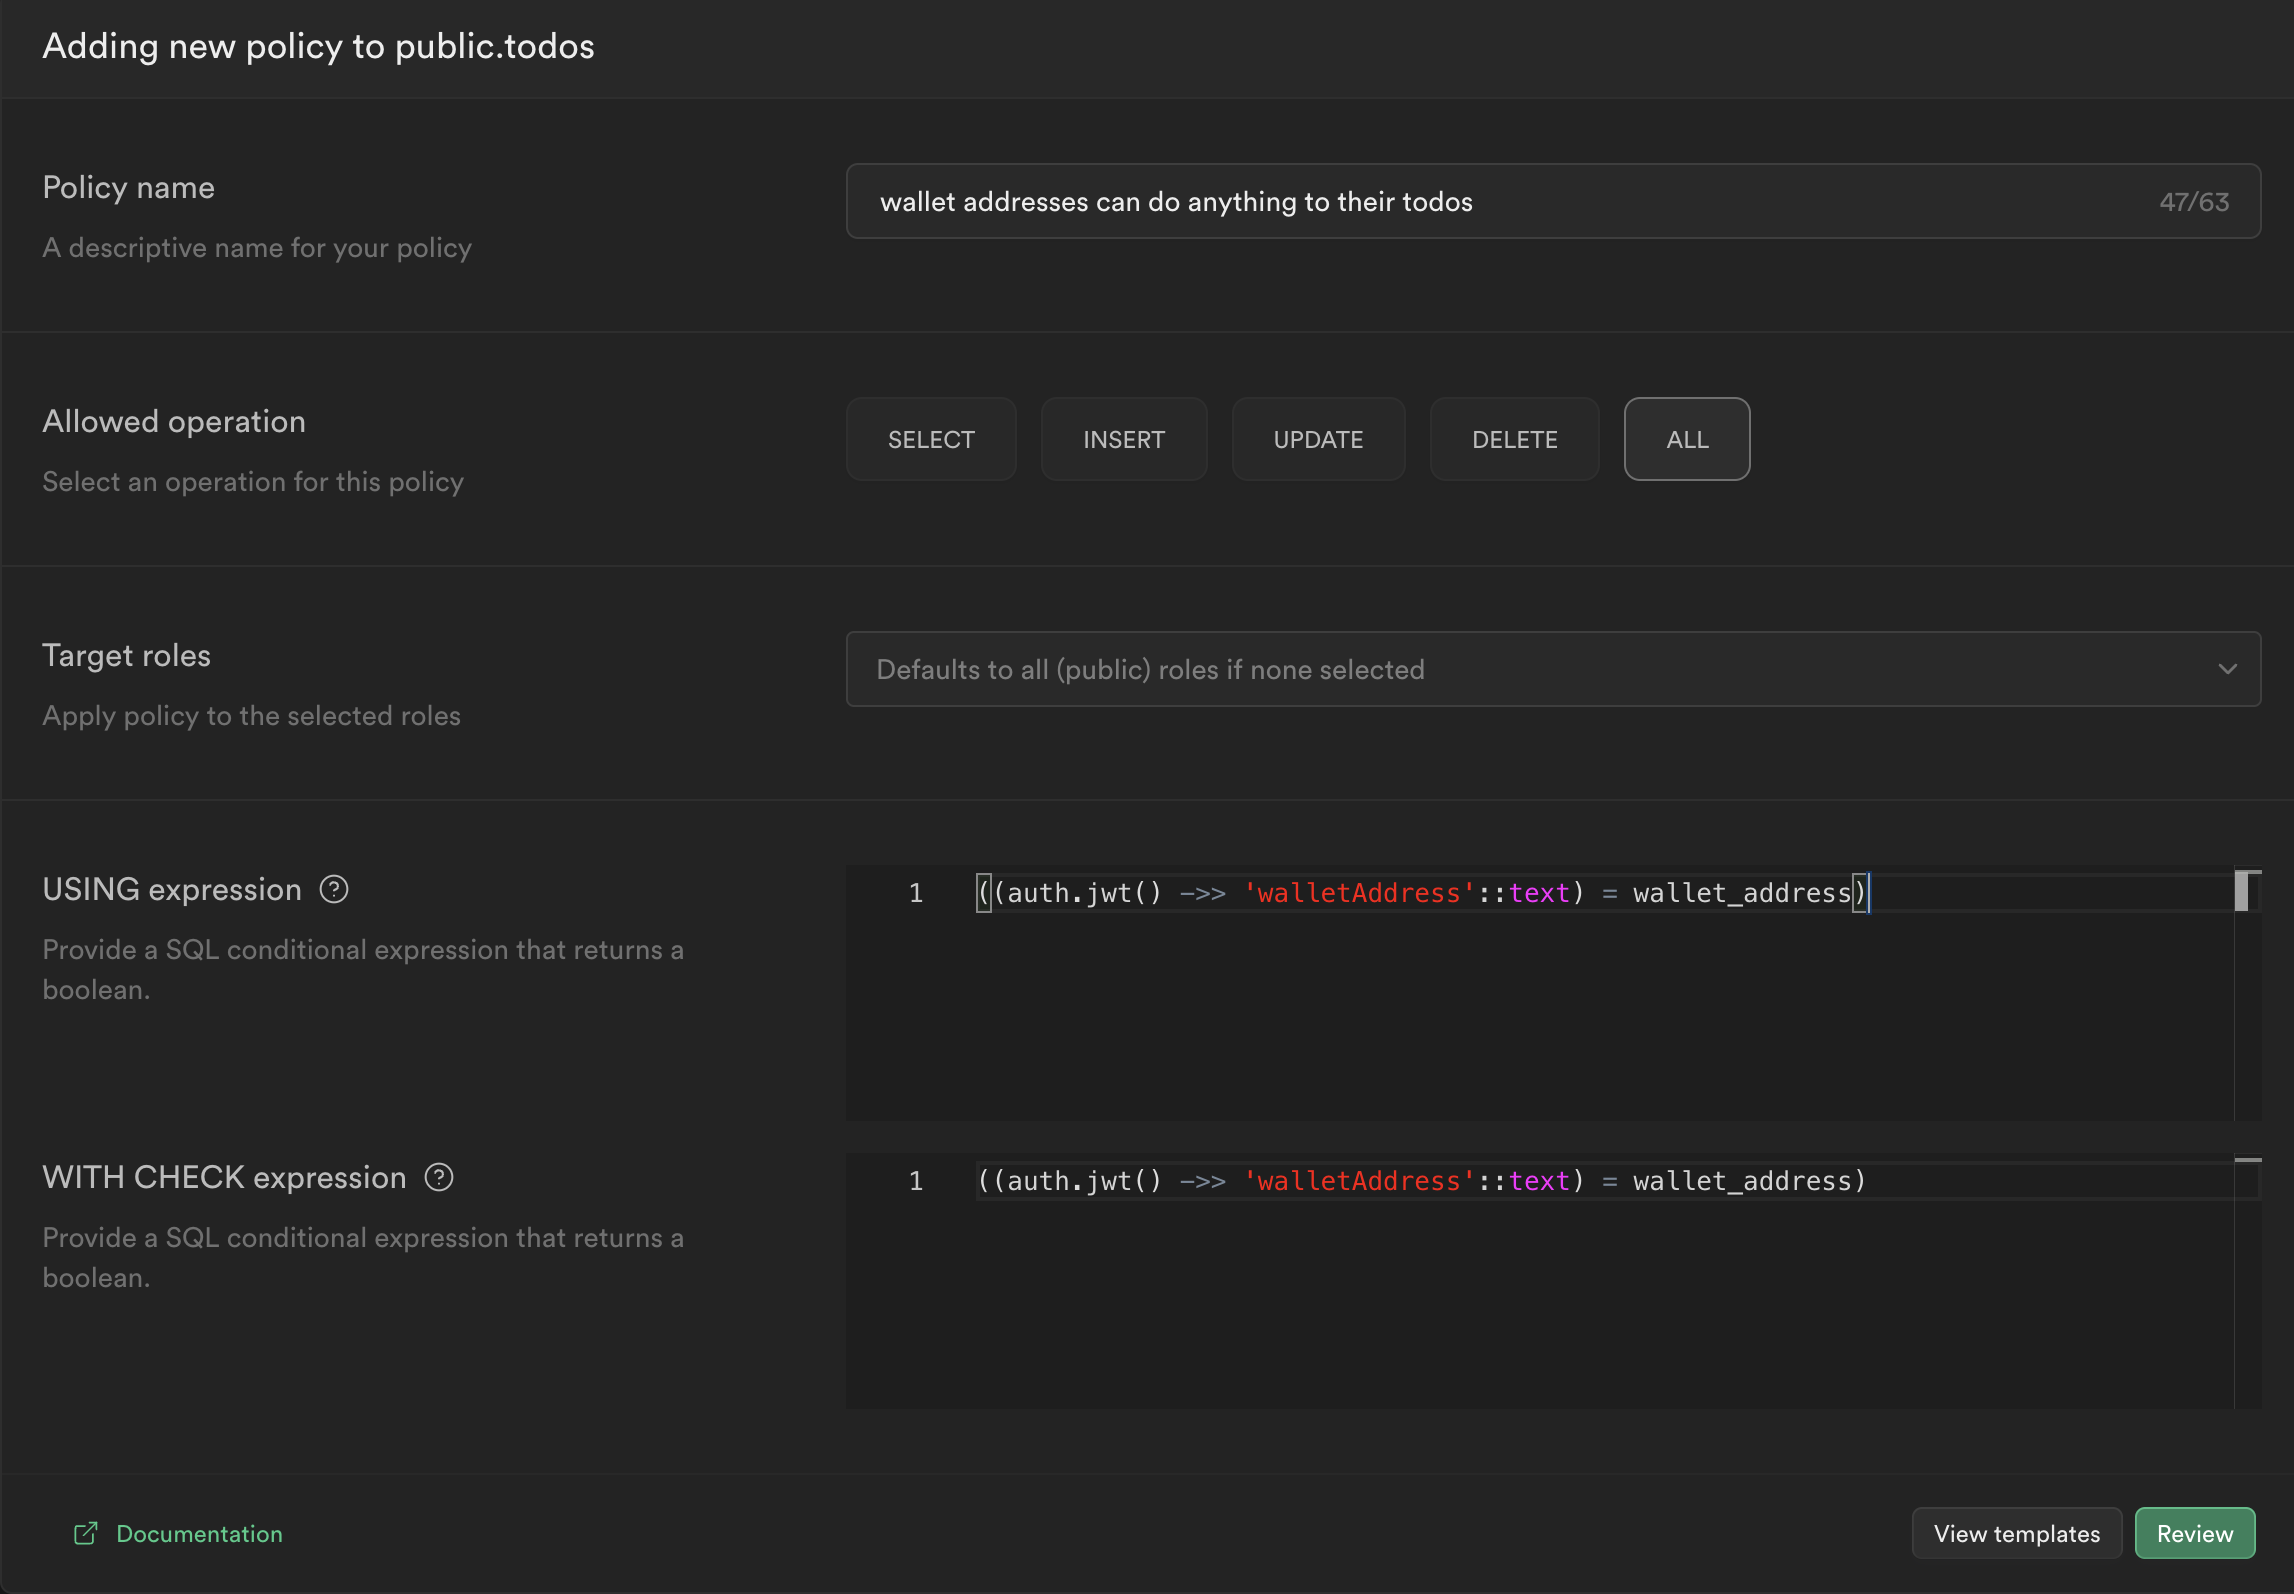The height and width of the screenshot is (1594, 2294).
Task: Click the USING expression help icon
Action: [x=334, y=889]
